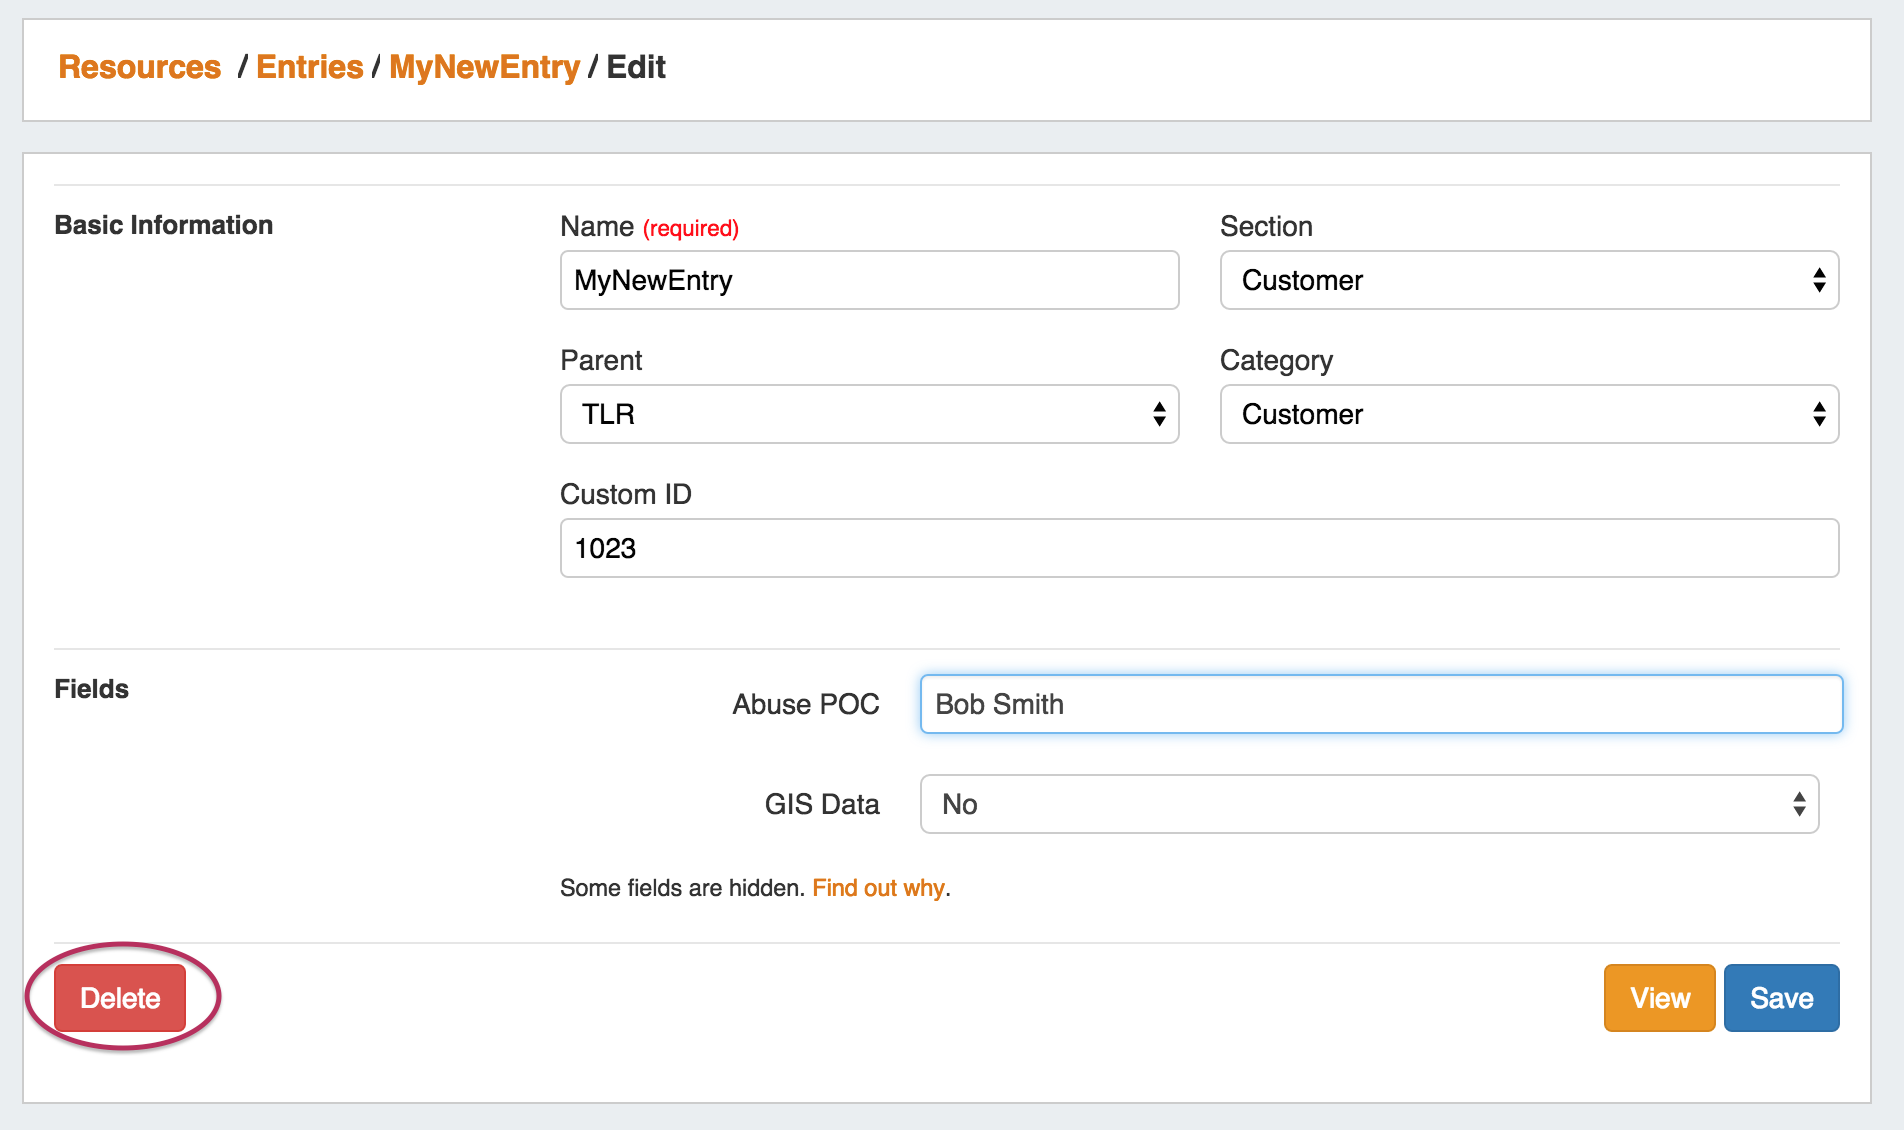This screenshot has width=1904, height=1130.
Task: Click the Custom ID field showing 1023
Action: click(x=1198, y=548)
